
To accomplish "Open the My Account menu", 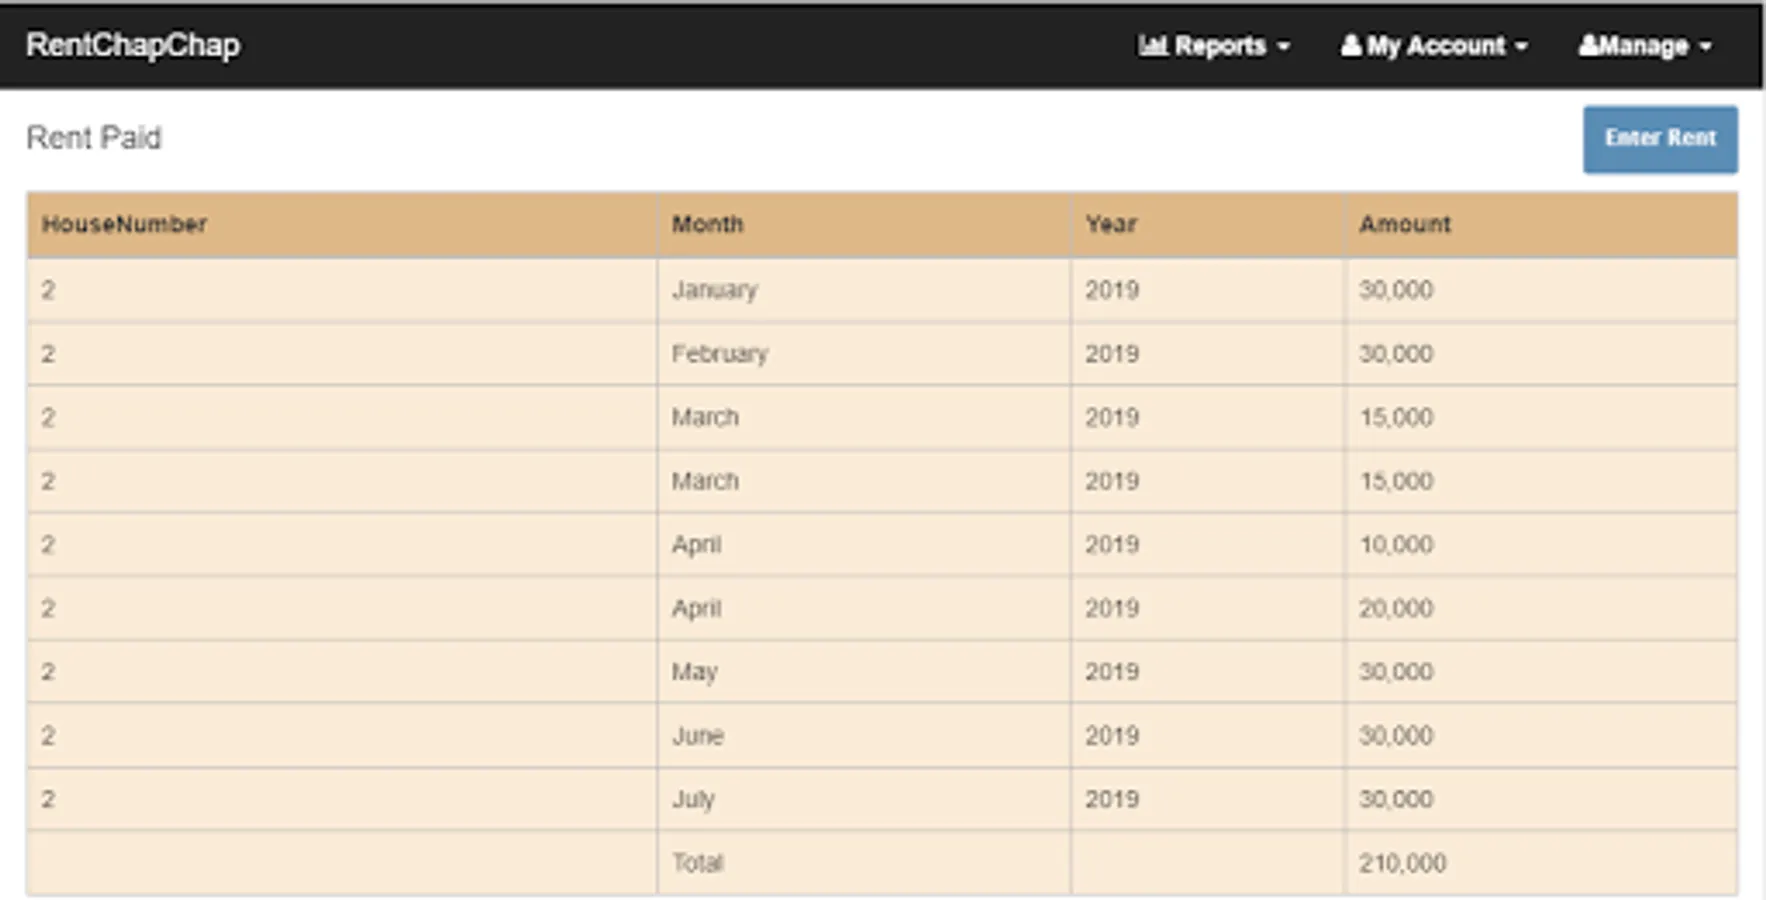I will coord(1435,46).
